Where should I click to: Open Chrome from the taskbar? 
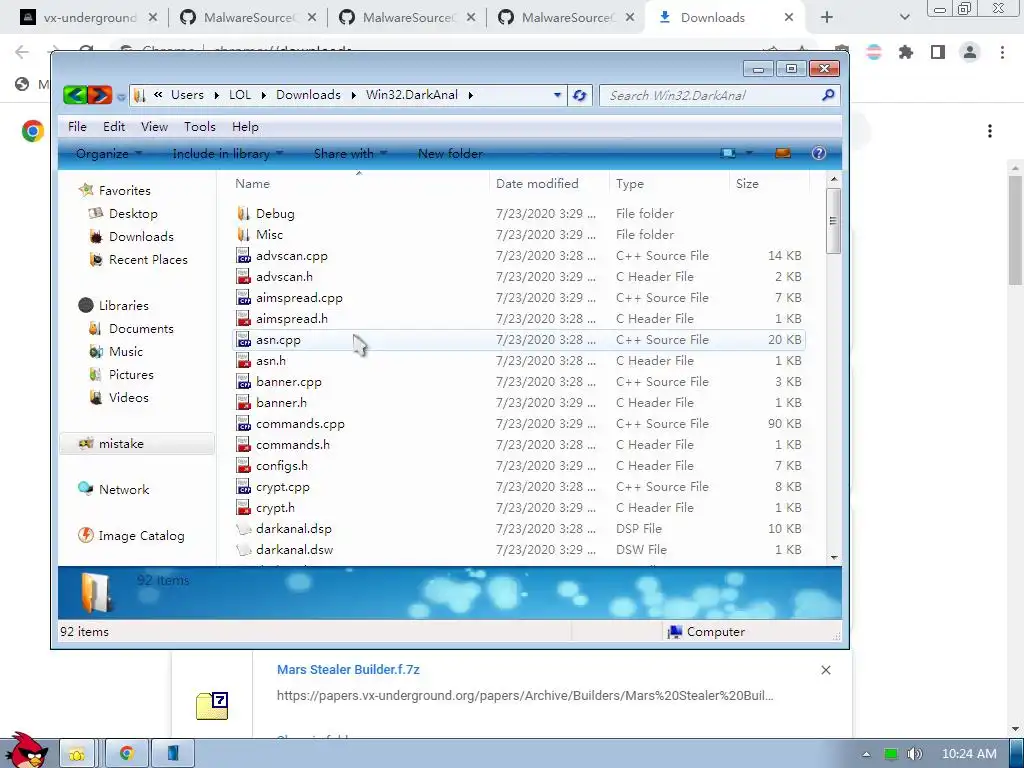127,754
